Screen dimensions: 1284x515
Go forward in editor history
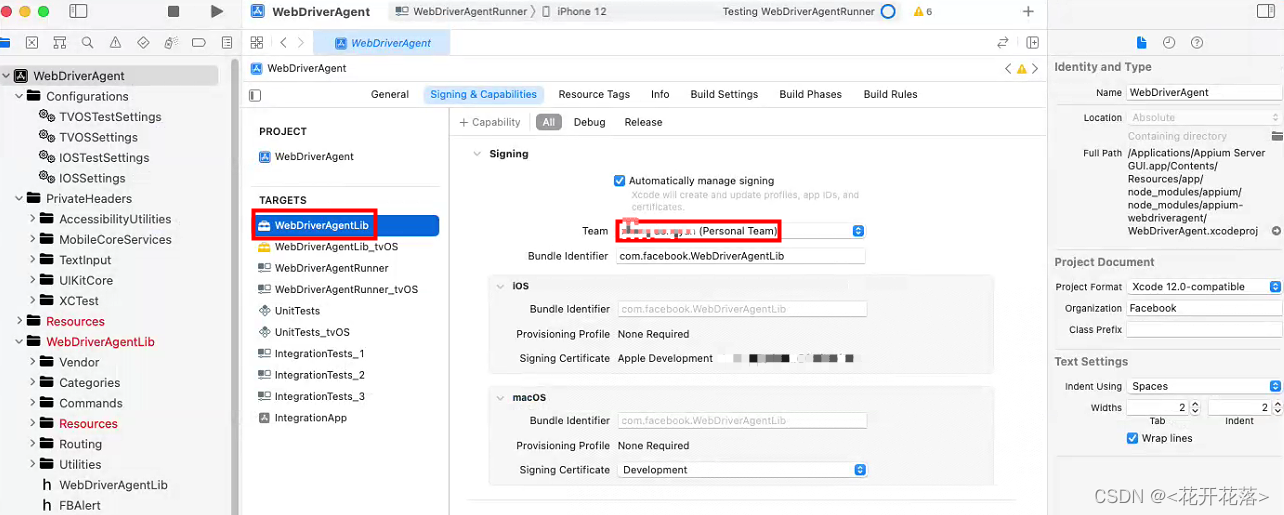coord(301,43)
